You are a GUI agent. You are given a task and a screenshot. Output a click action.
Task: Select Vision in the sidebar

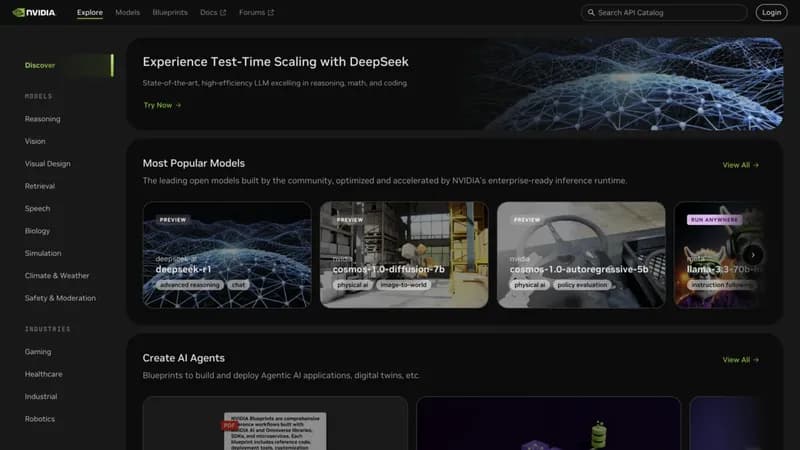(x=35, y=141)
